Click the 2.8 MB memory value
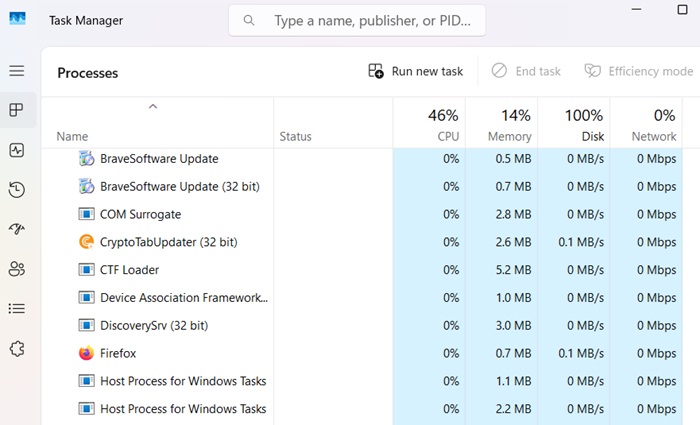The height and width of the screenshot is (425, 700). click(x=513, y=214)
